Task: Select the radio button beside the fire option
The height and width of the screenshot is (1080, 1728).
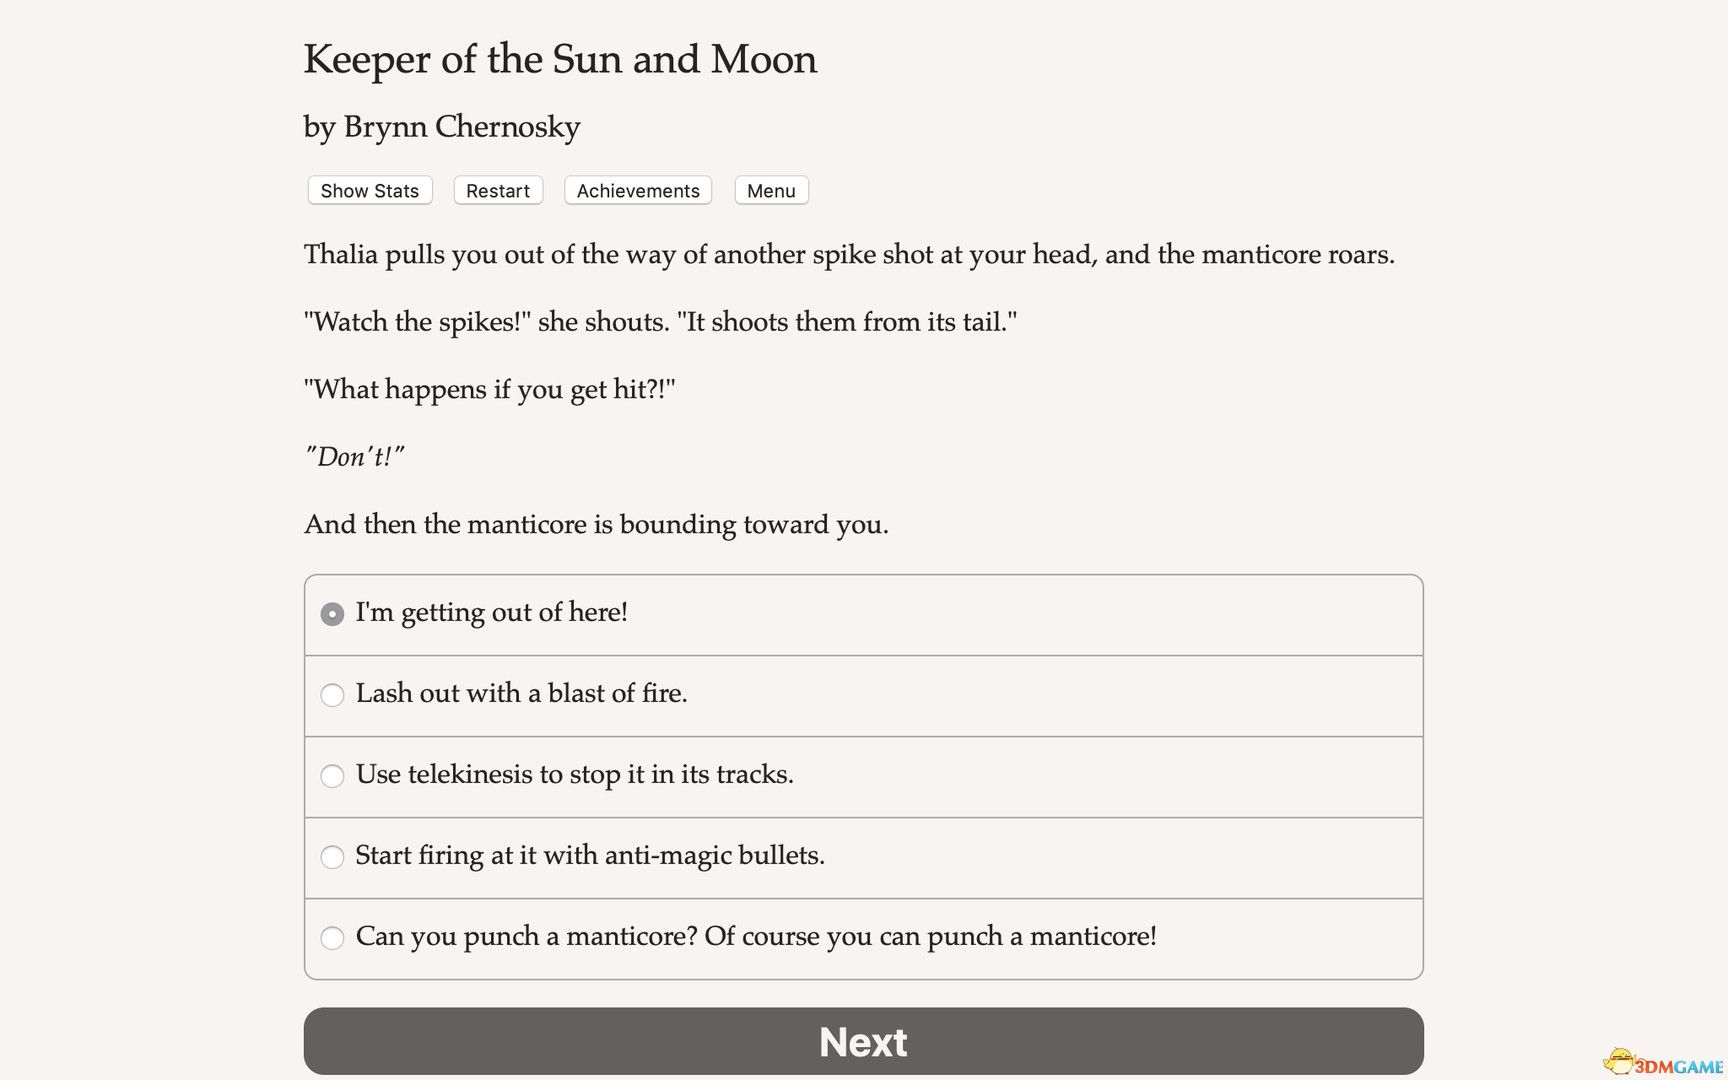Action: coord(332,694)
